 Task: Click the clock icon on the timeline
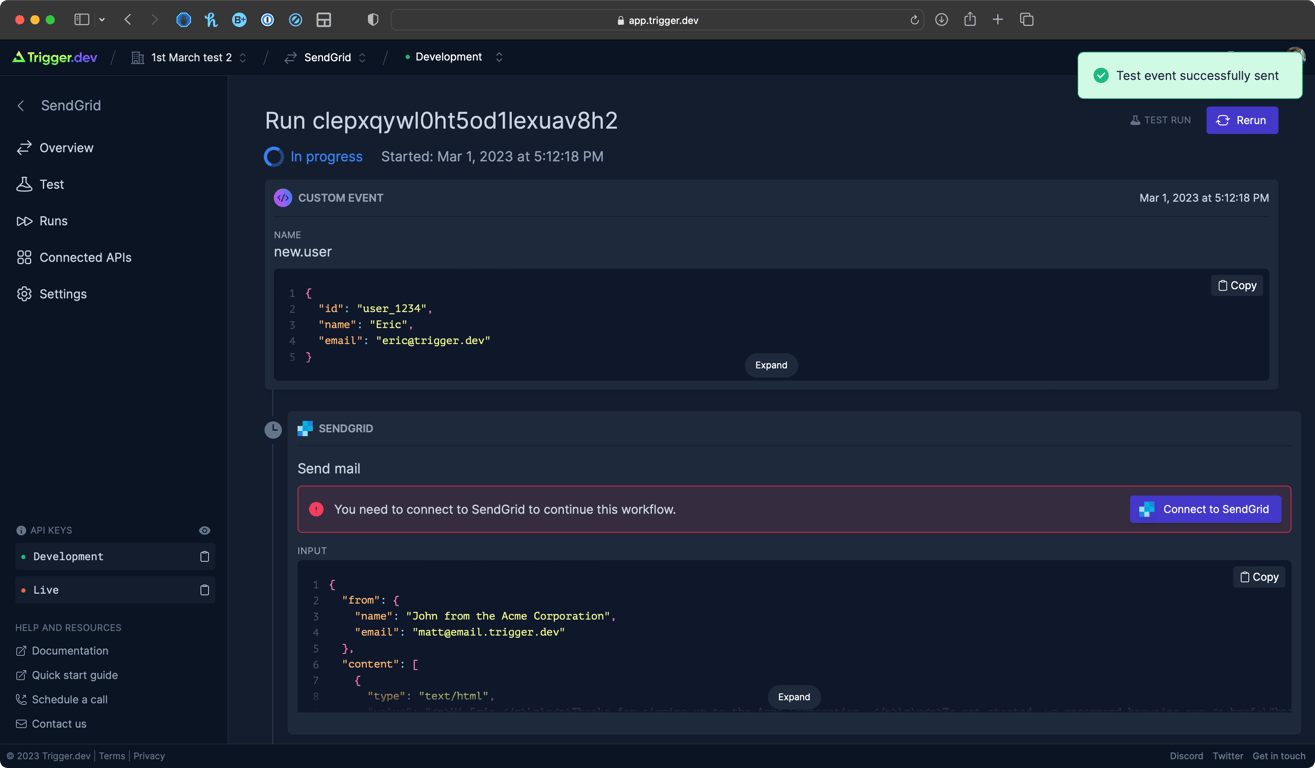click(x=273, y=430)
